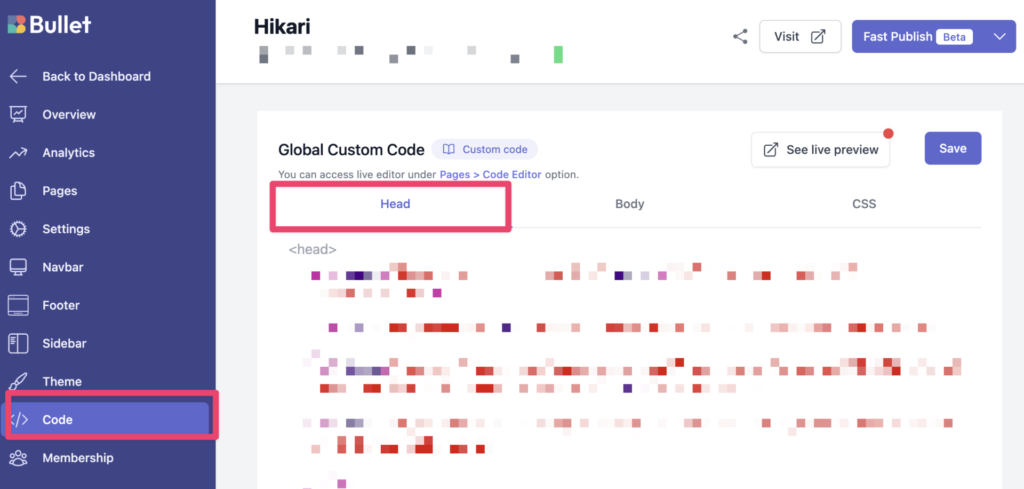
Task: Click the Visit button
Action: (x=800, y=37)
